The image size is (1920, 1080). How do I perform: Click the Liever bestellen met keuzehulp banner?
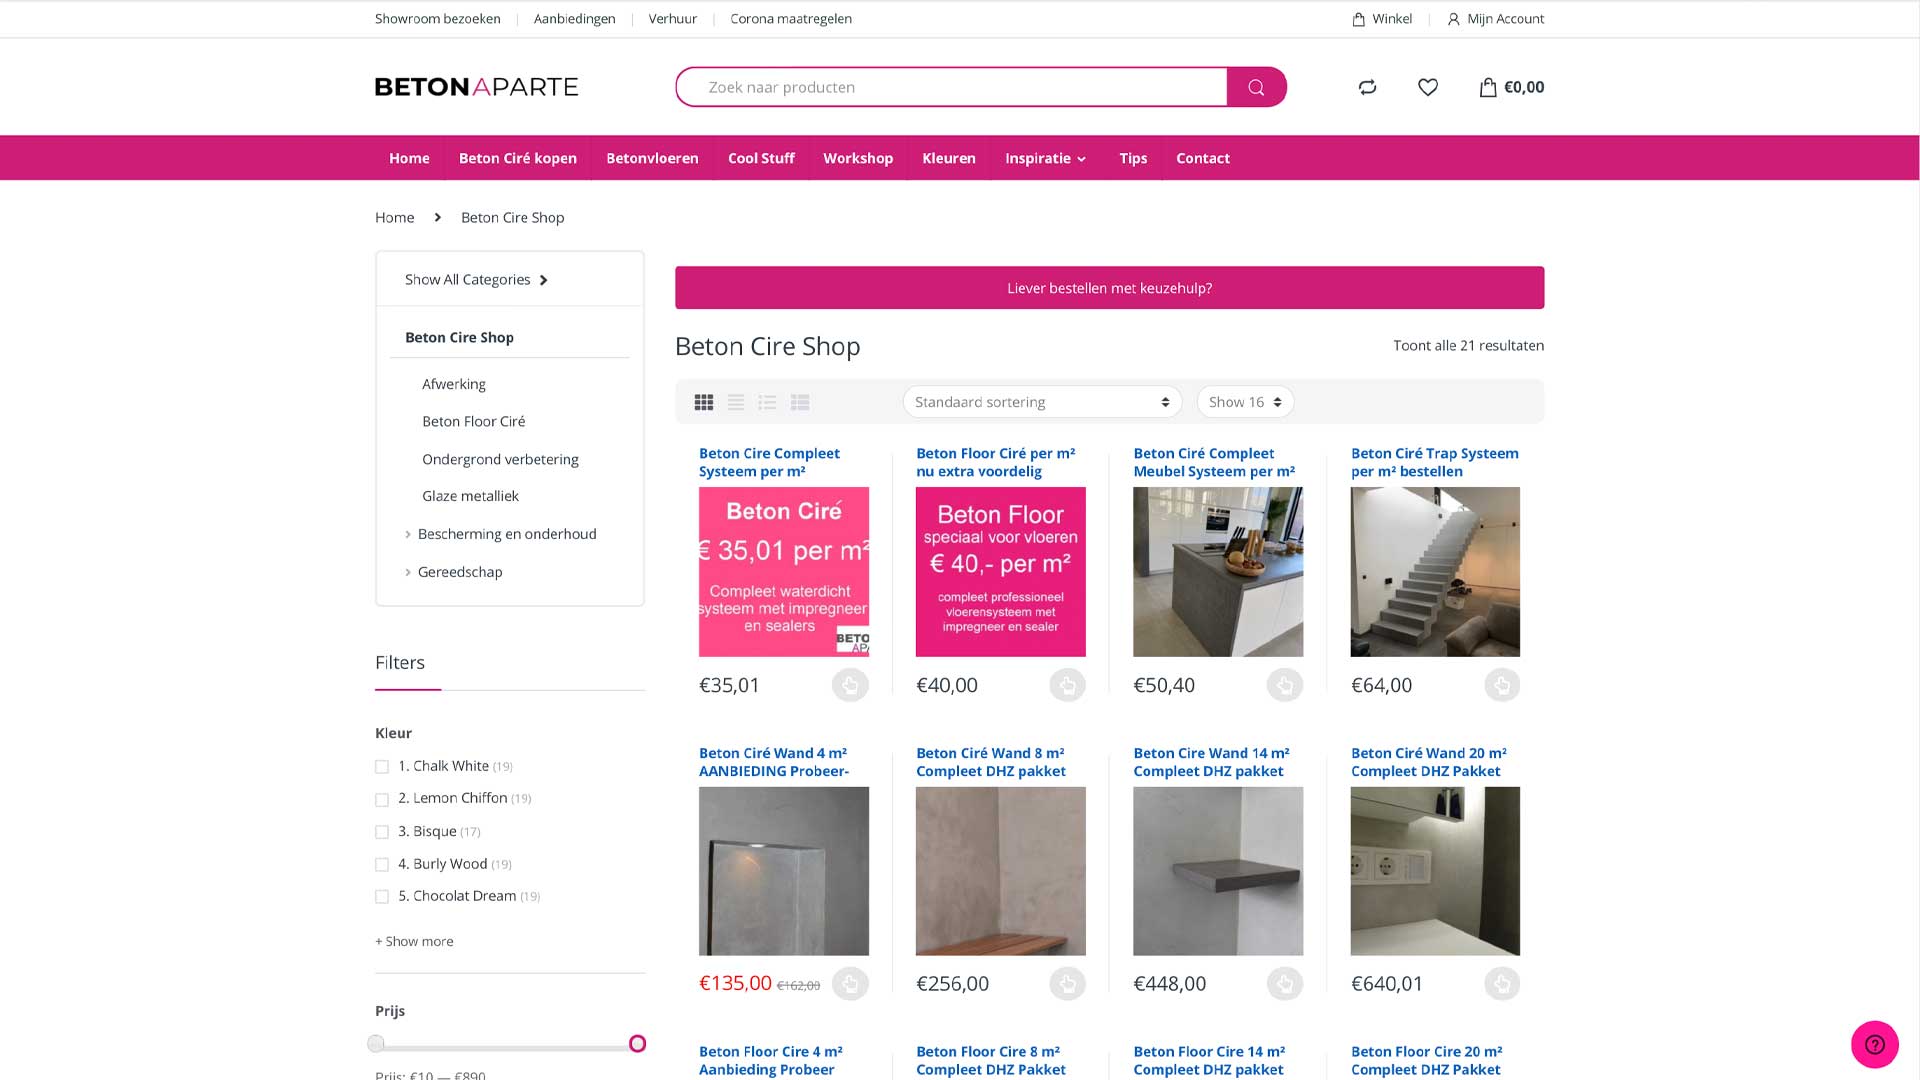[x=1109, y=287]
